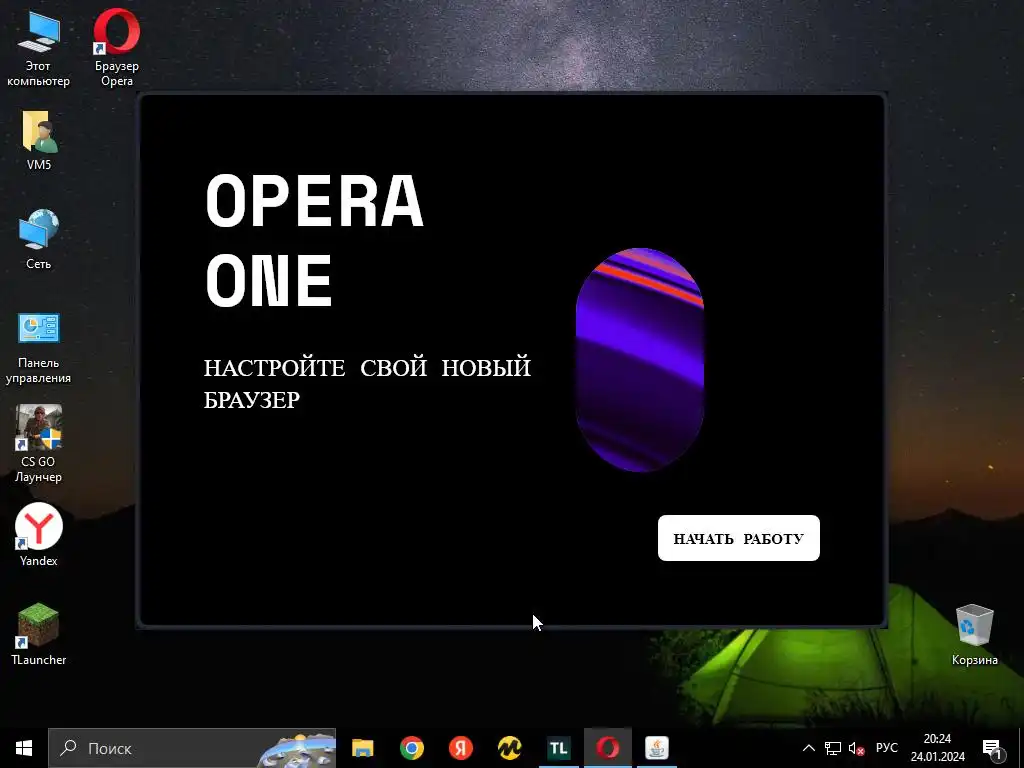Screen dimensions: 1024x768
Task: Open the Yandex Market taskbar icon
Action: coord(509,748)
